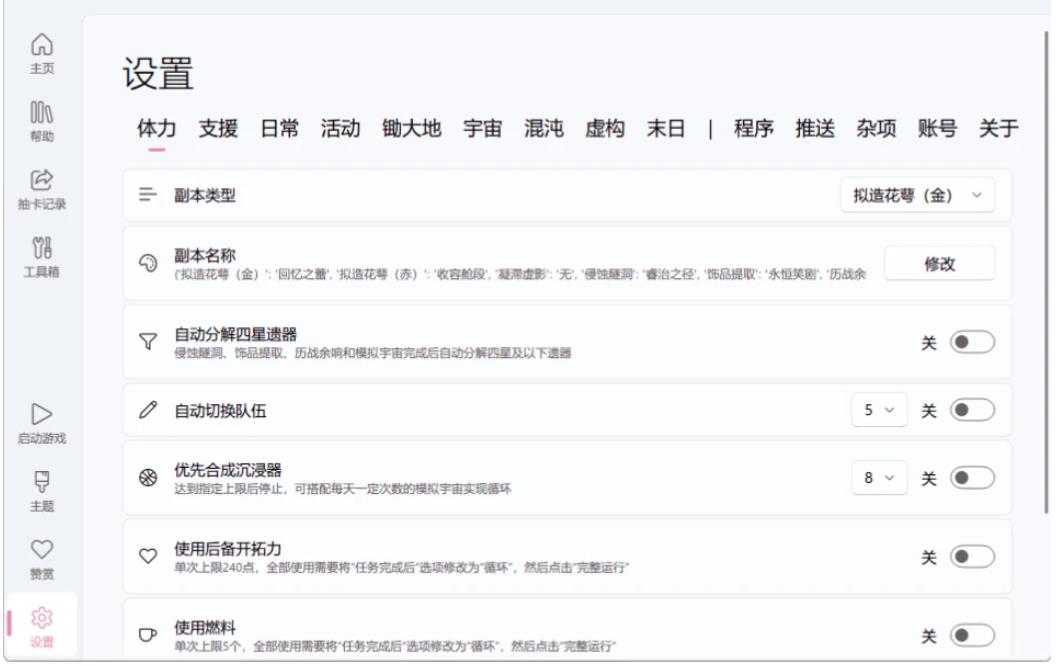This screenshot has height=667, width=1056.
Task: Switch to the 宇宙 settings tab
Action: tap(482, 128)
